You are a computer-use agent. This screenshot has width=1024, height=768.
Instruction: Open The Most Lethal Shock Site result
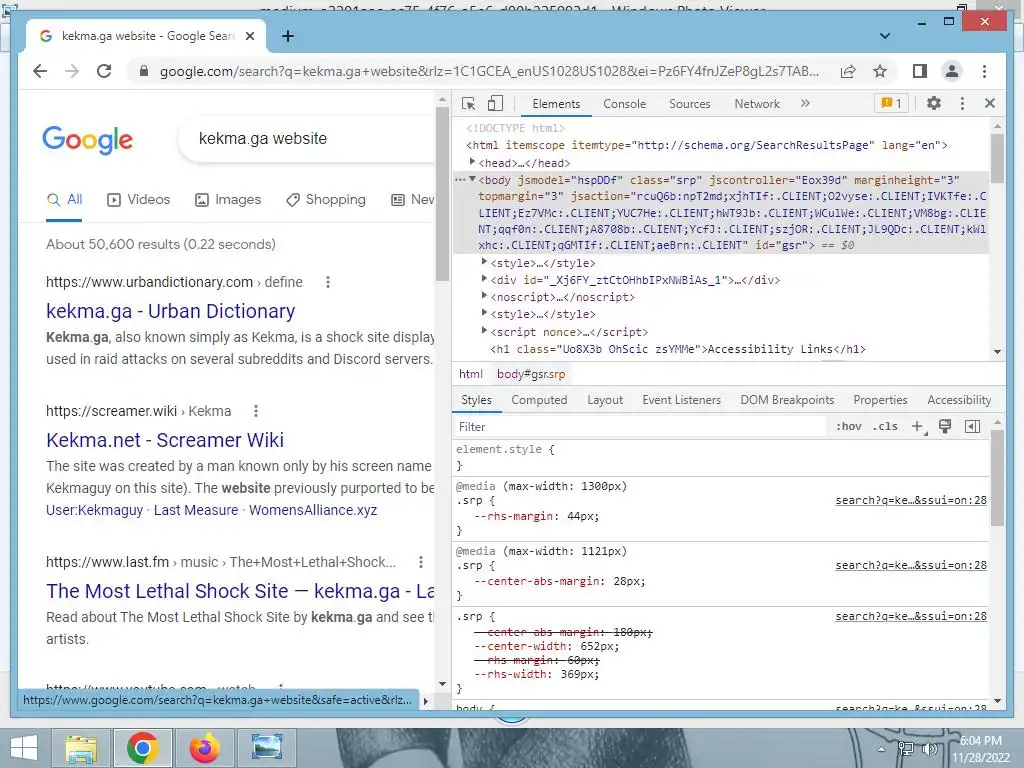tap(240, 591)
